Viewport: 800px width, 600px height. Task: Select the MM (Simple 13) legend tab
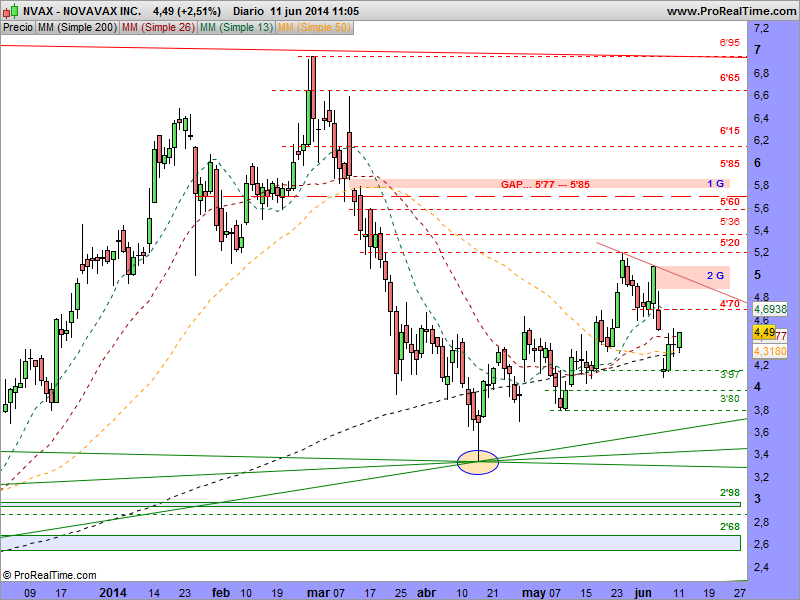point(236,28)
